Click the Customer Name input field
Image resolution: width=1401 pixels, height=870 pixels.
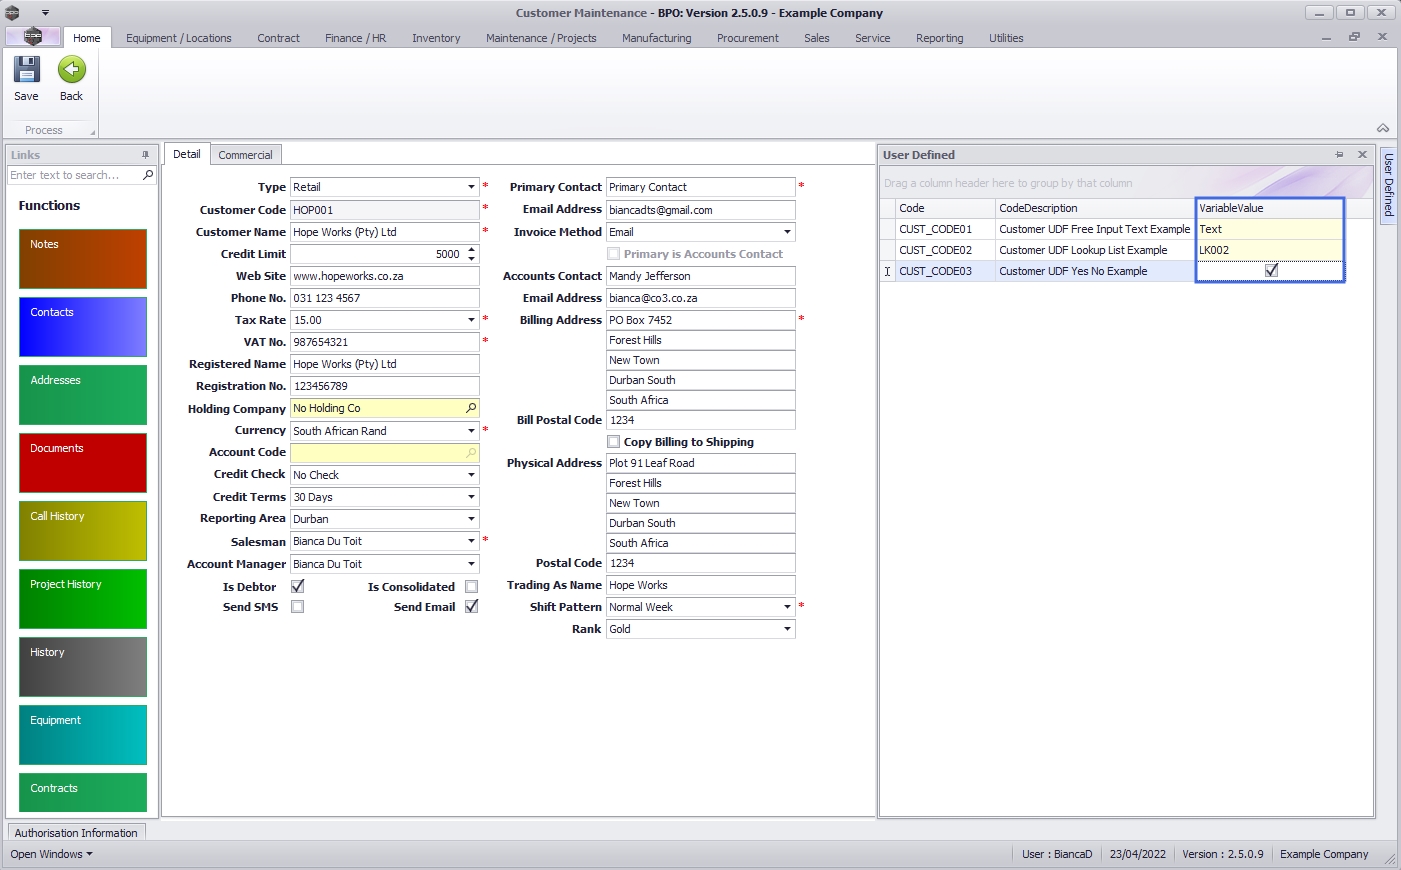[384, 232]
